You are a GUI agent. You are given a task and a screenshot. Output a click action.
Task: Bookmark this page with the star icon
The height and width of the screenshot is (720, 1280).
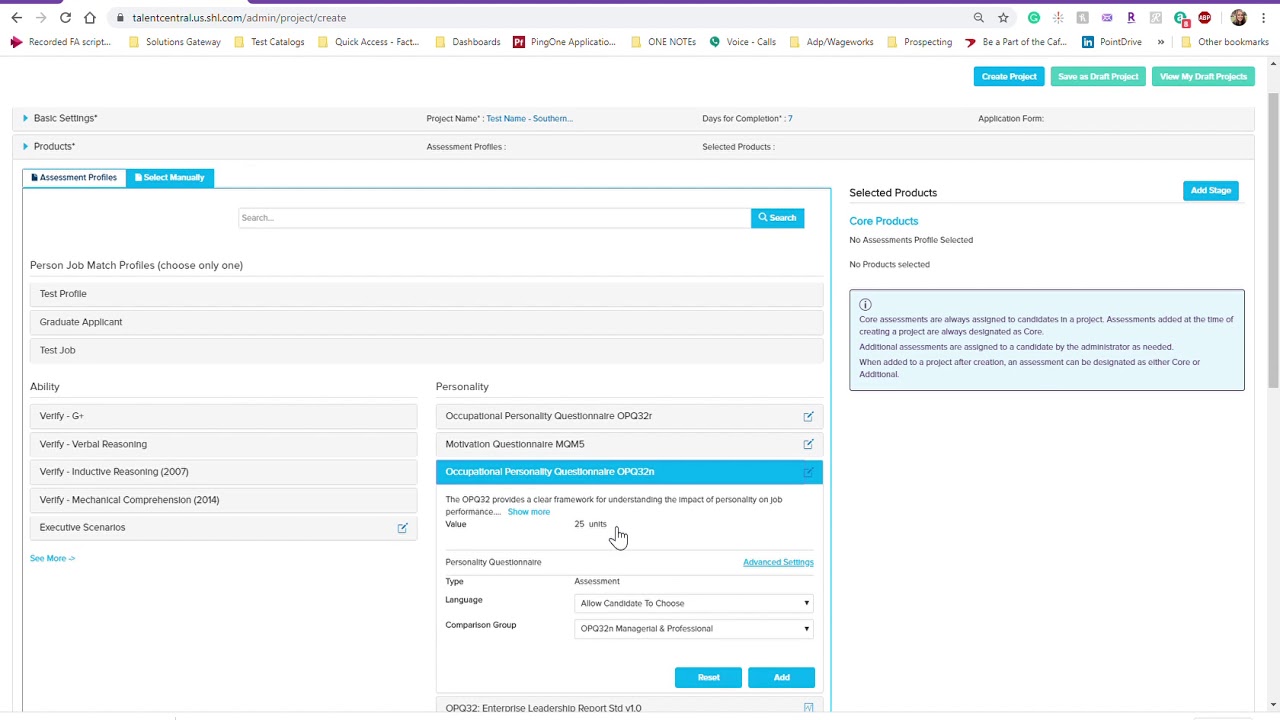[1003, 18]
